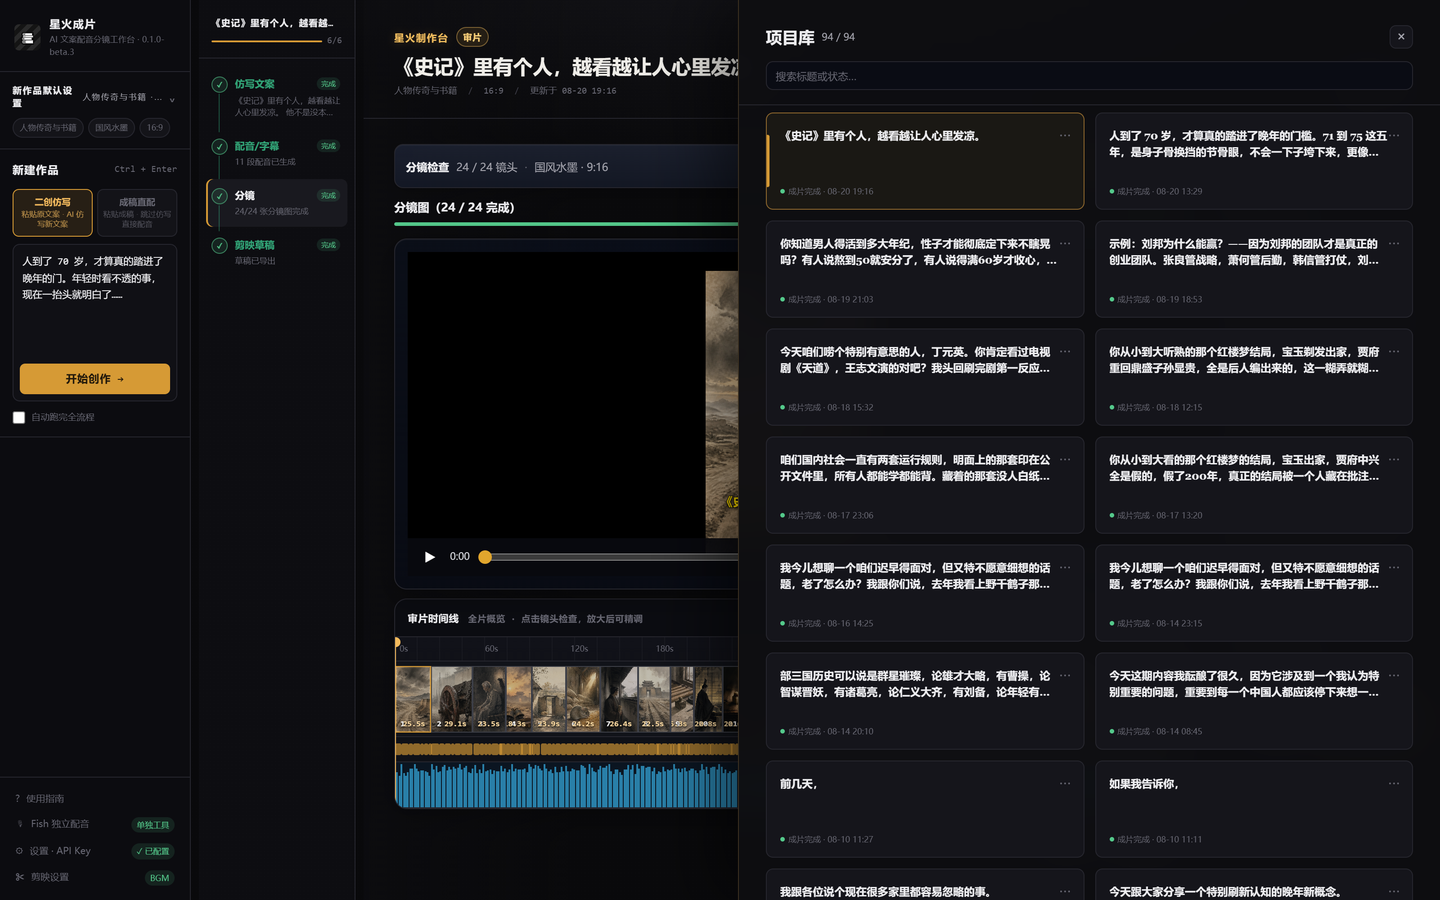Open more options for 08-16 14:25 card
The image size is (1440, 900).
point(1065,567)
